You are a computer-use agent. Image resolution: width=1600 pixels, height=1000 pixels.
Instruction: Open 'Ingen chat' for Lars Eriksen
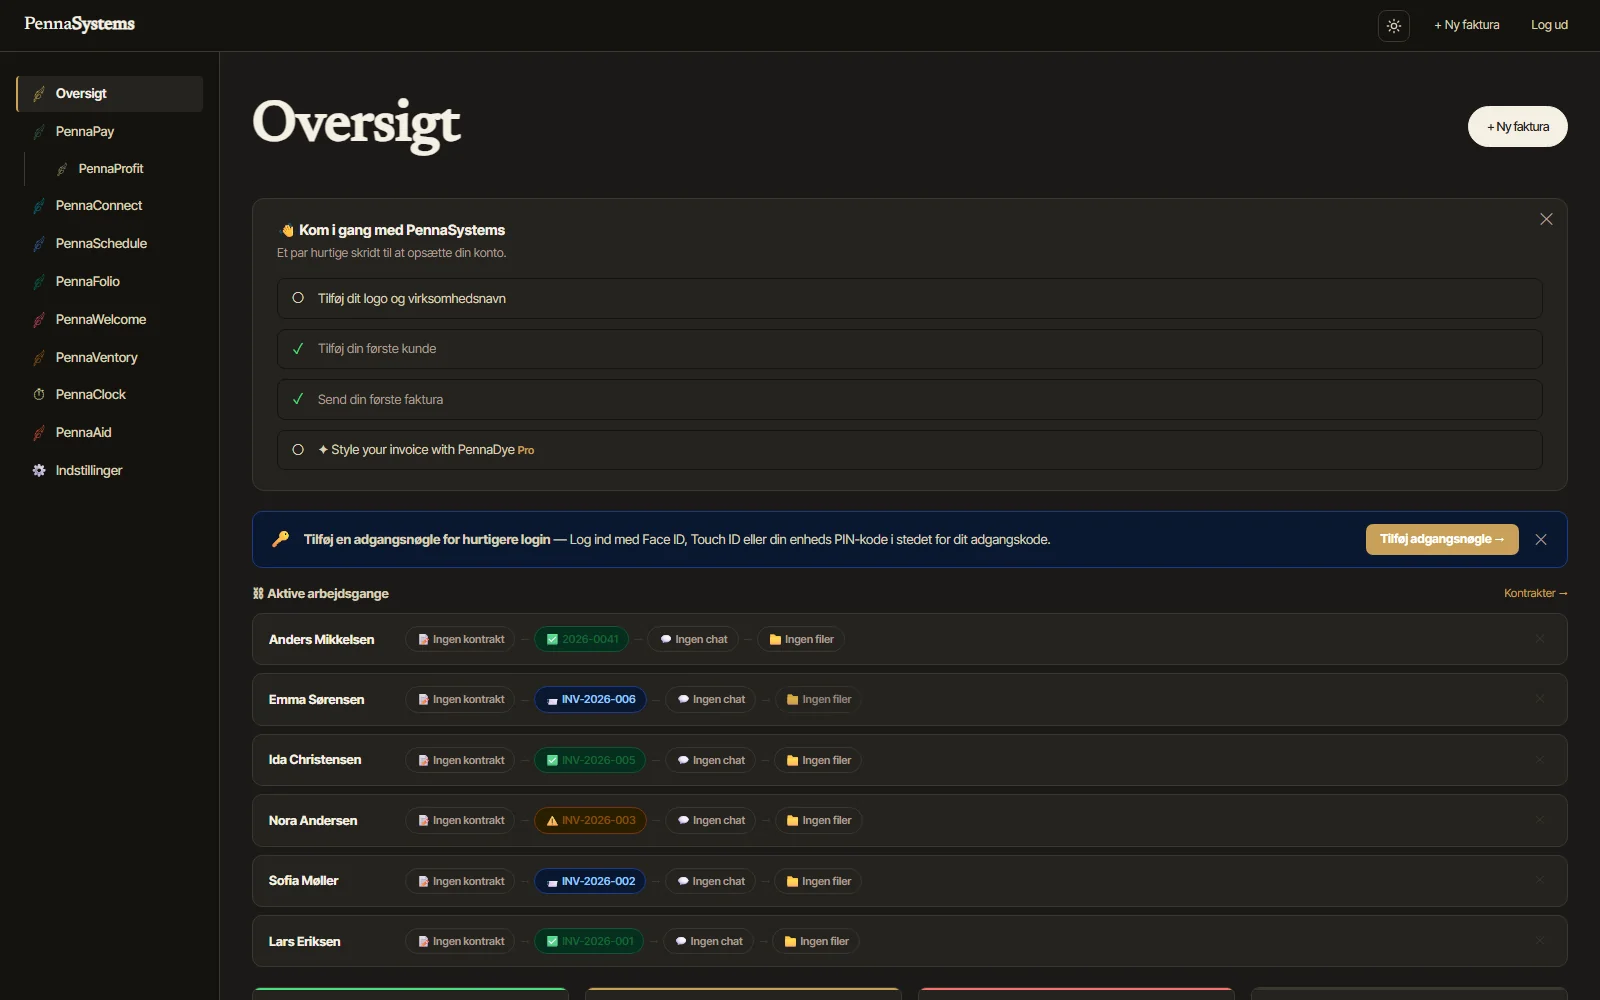(708, 942)
